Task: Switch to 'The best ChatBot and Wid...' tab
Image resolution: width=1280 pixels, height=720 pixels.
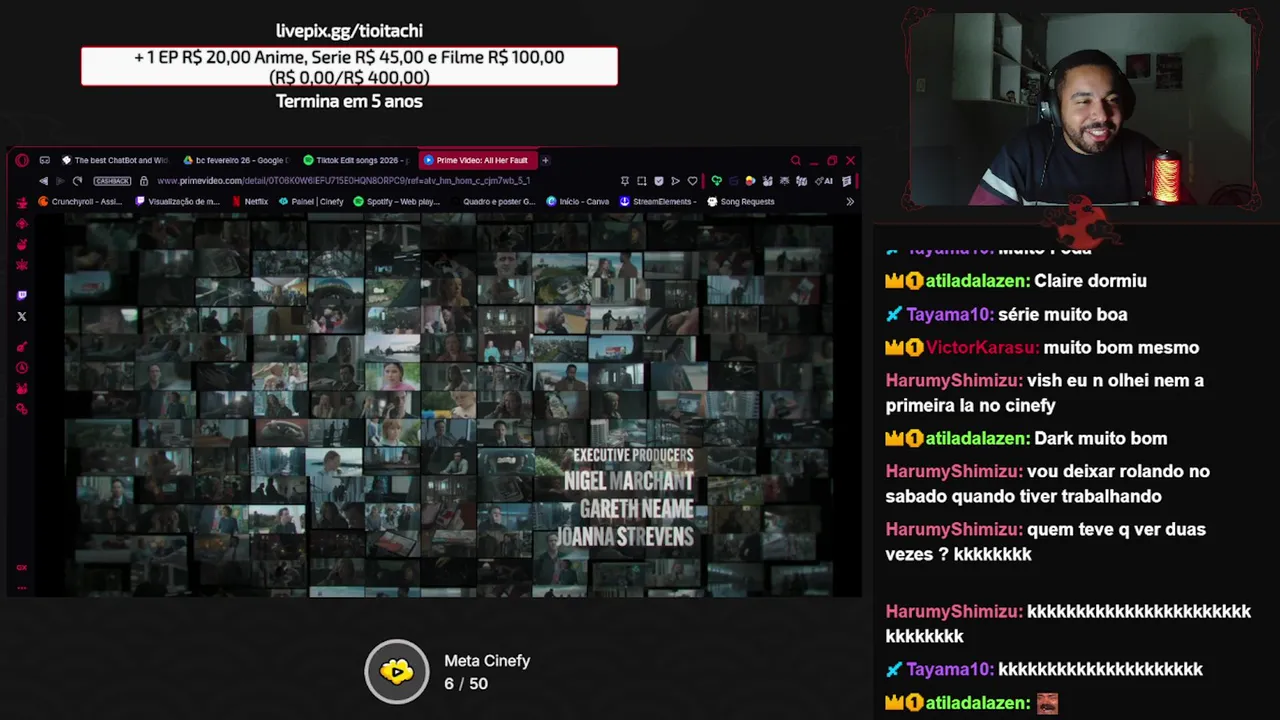Action: coord(115,160)
